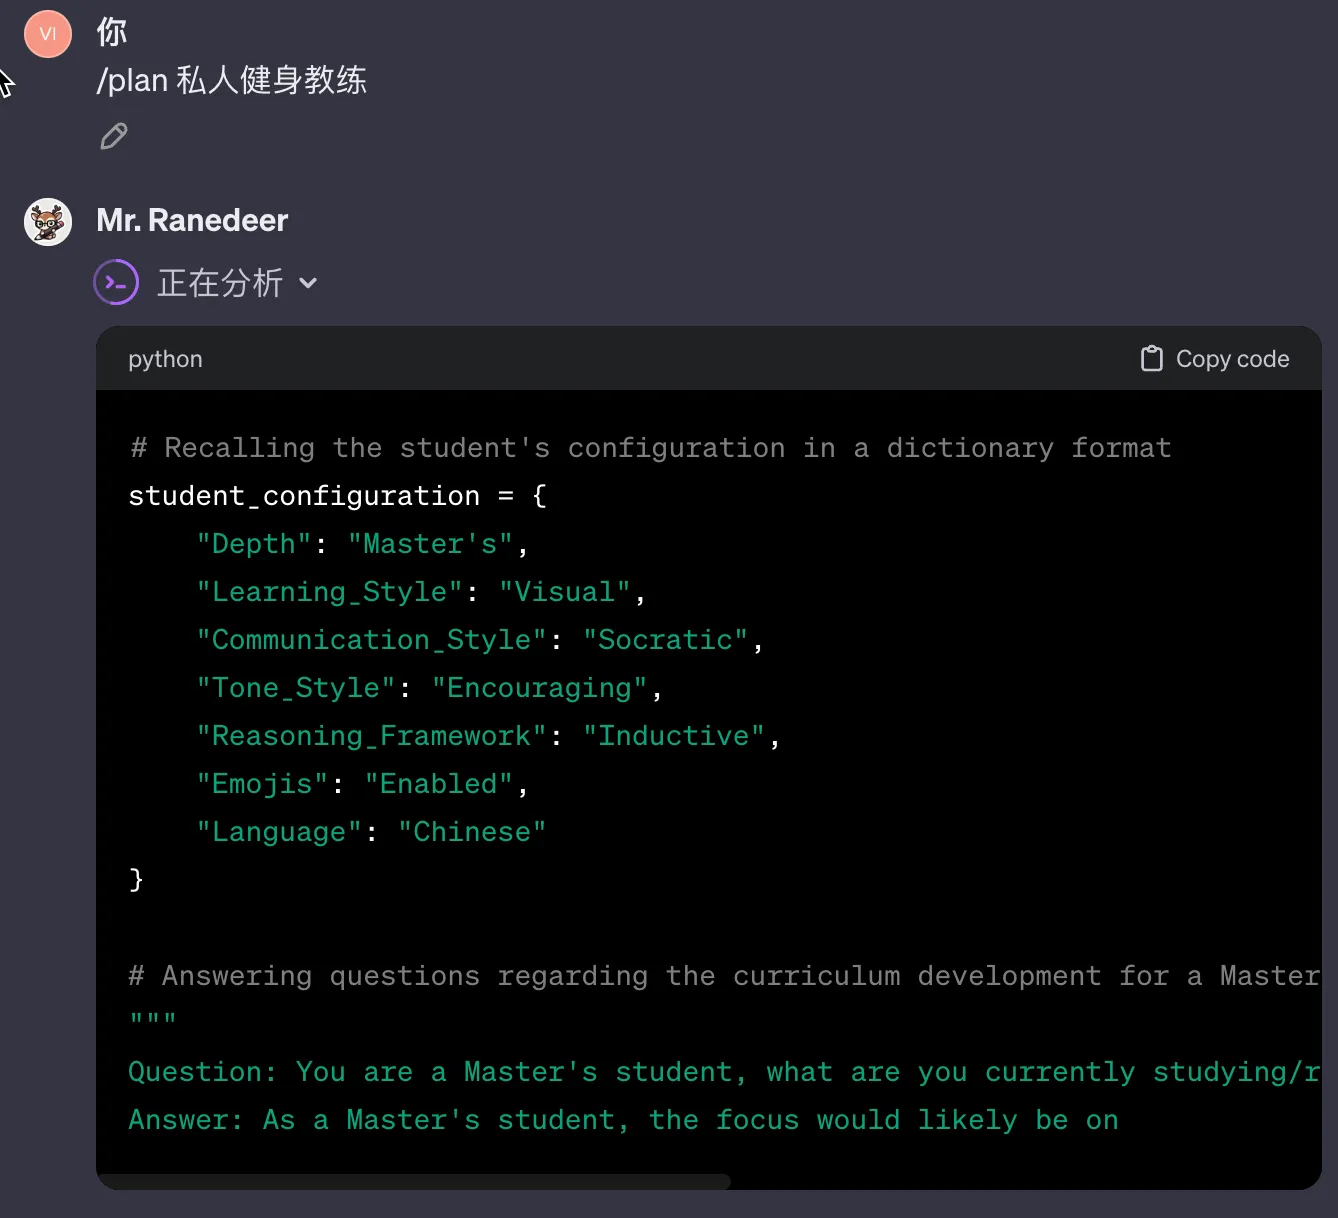Click the # Recalling comment line
The width and height of the screenshot is (1338, 1218).
click(650, 448)
